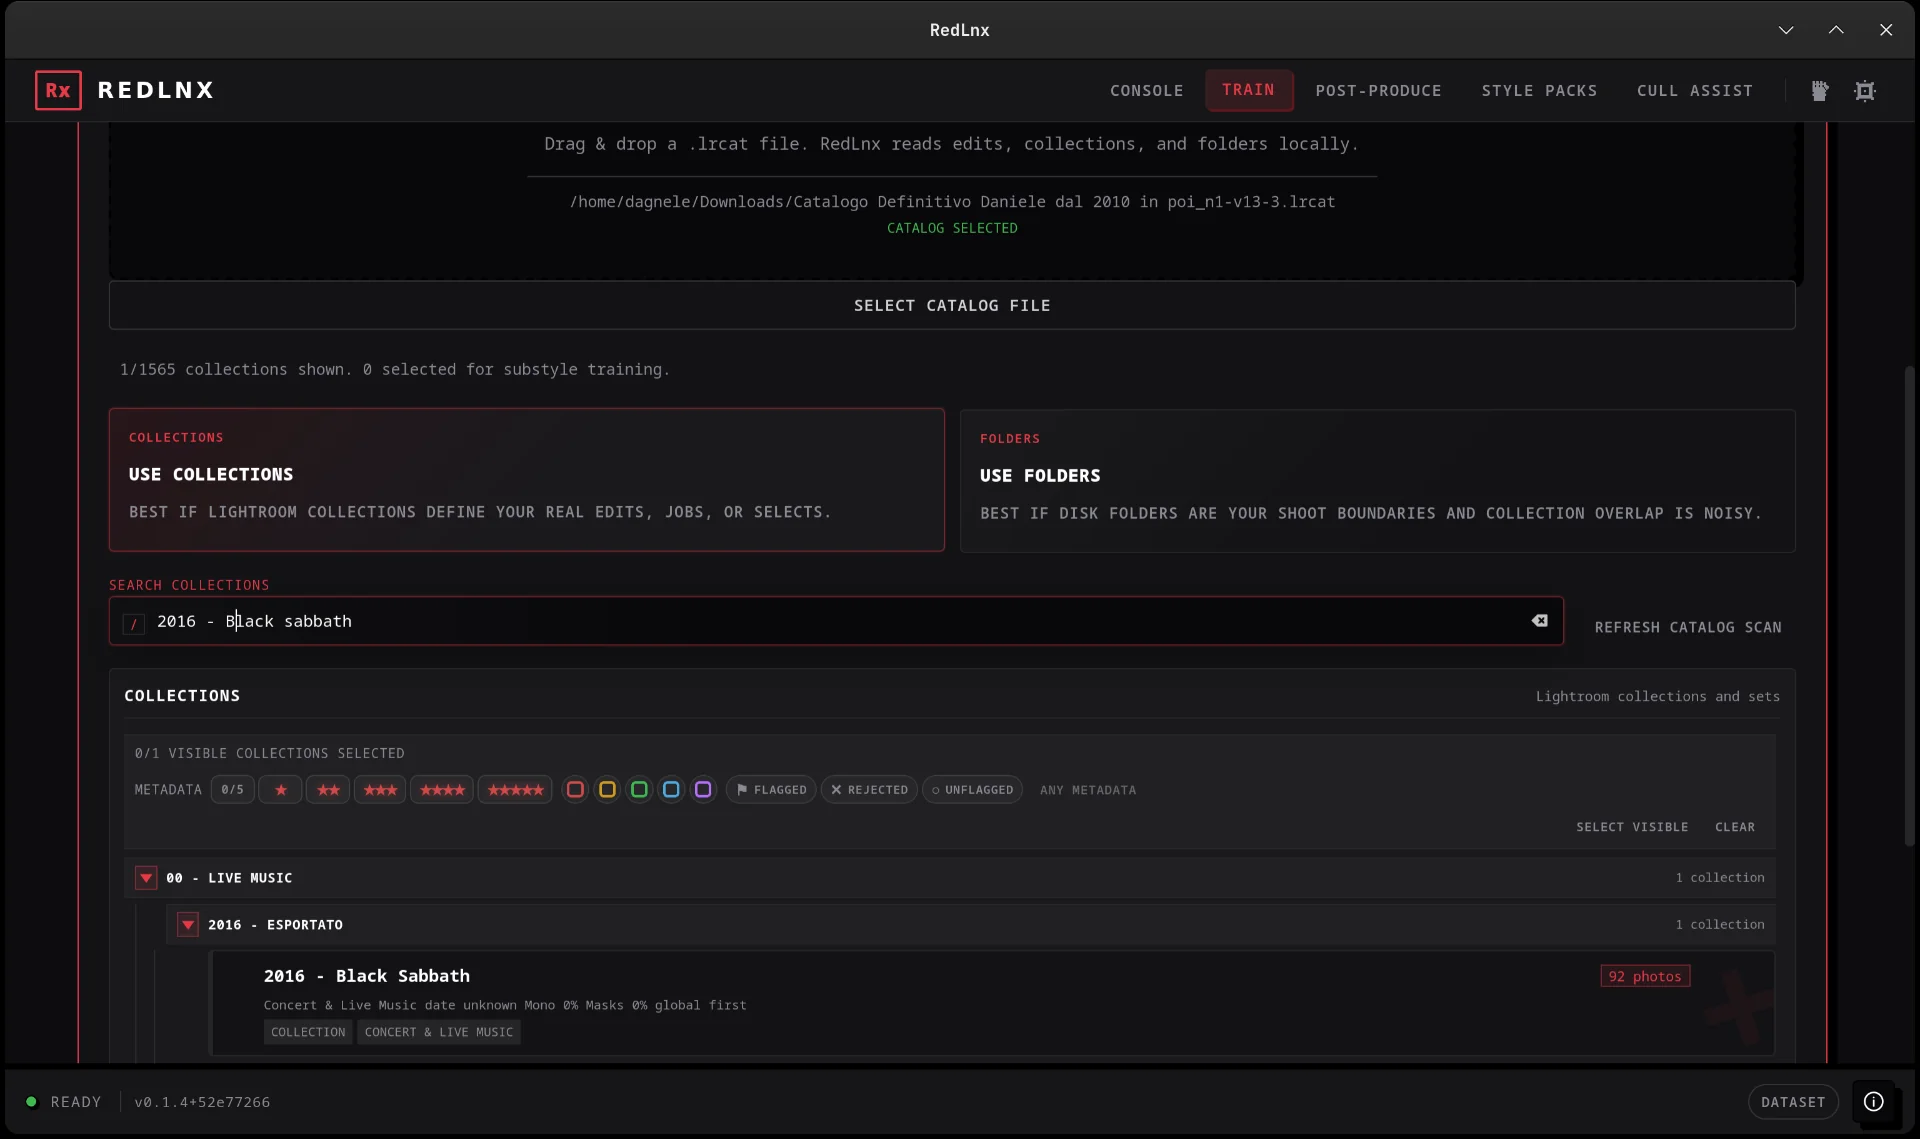Toggle the UNFLAGGED metadata filter
1920x1139 pixels.
972,790
